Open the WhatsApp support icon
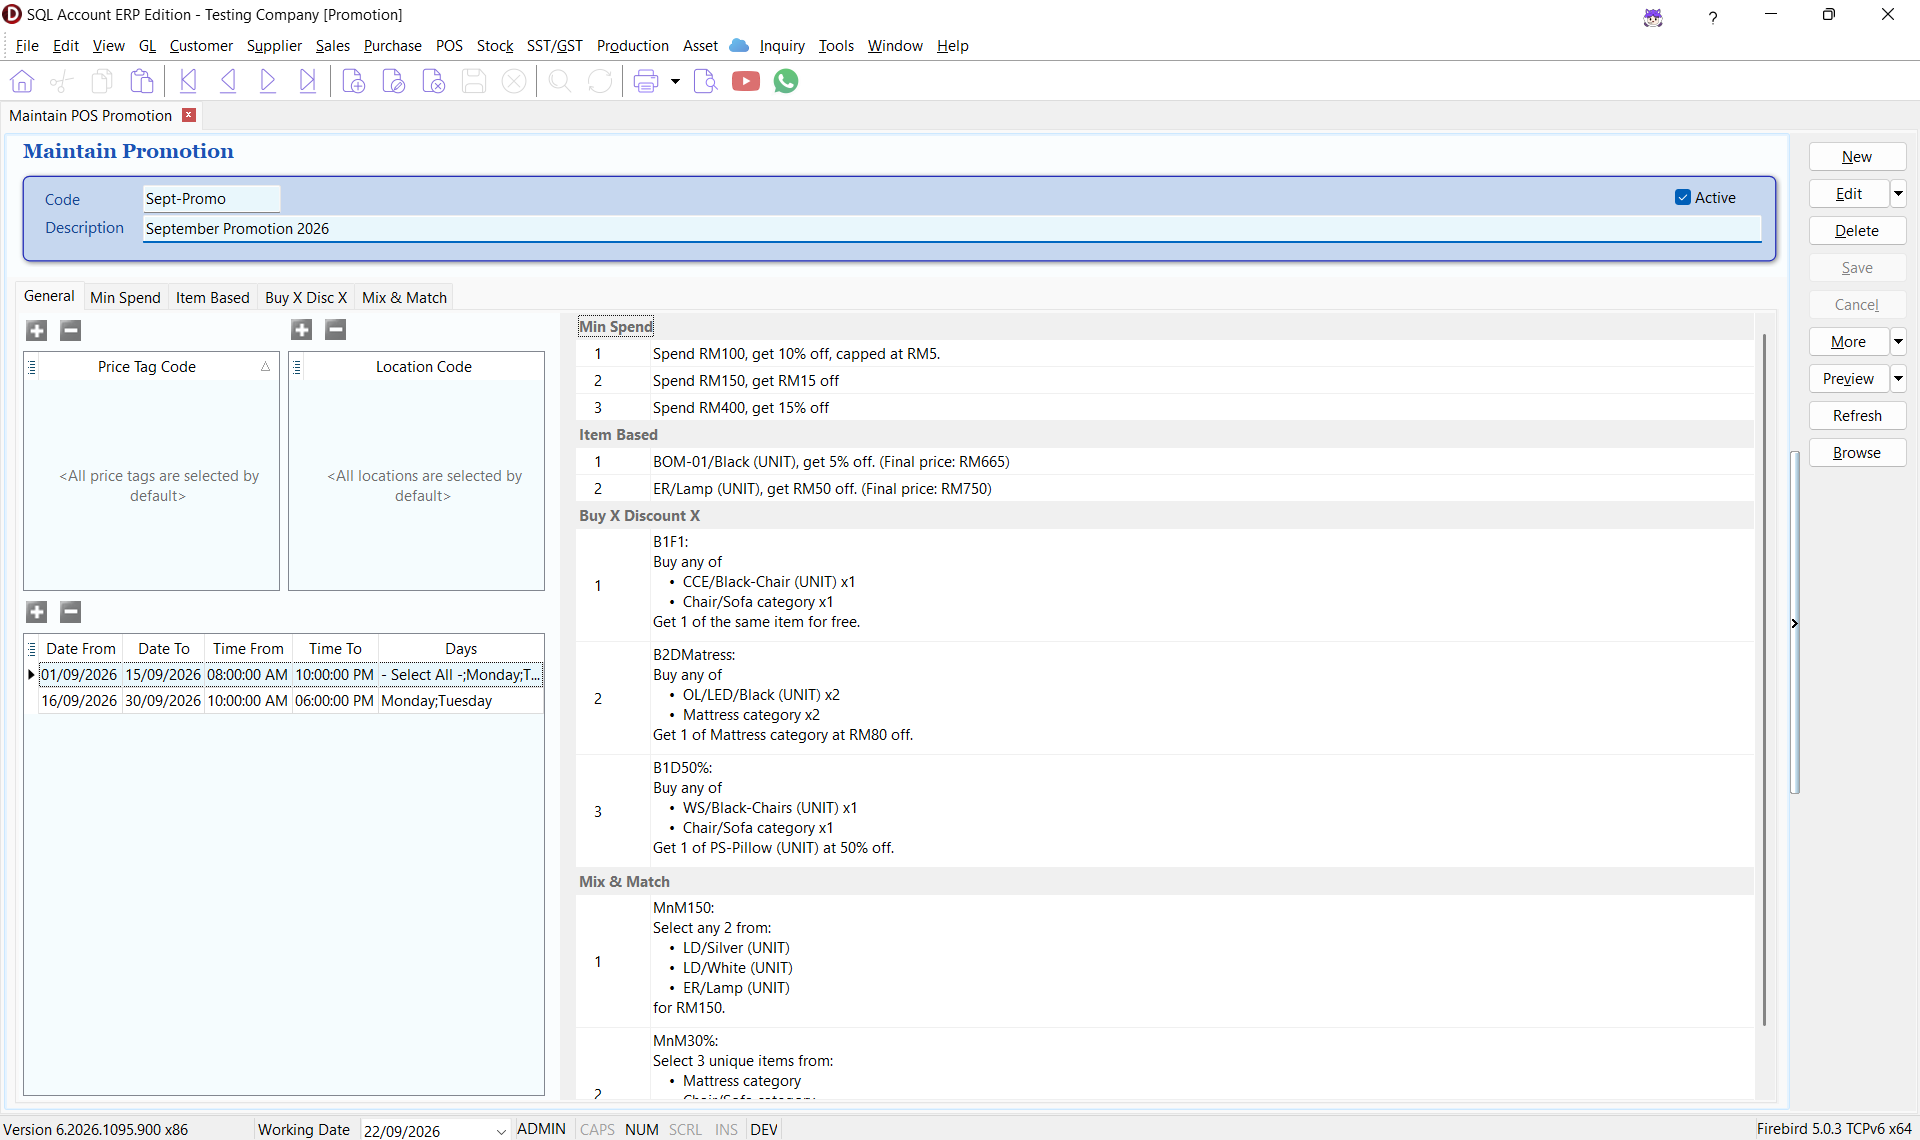 coord(786,81)
